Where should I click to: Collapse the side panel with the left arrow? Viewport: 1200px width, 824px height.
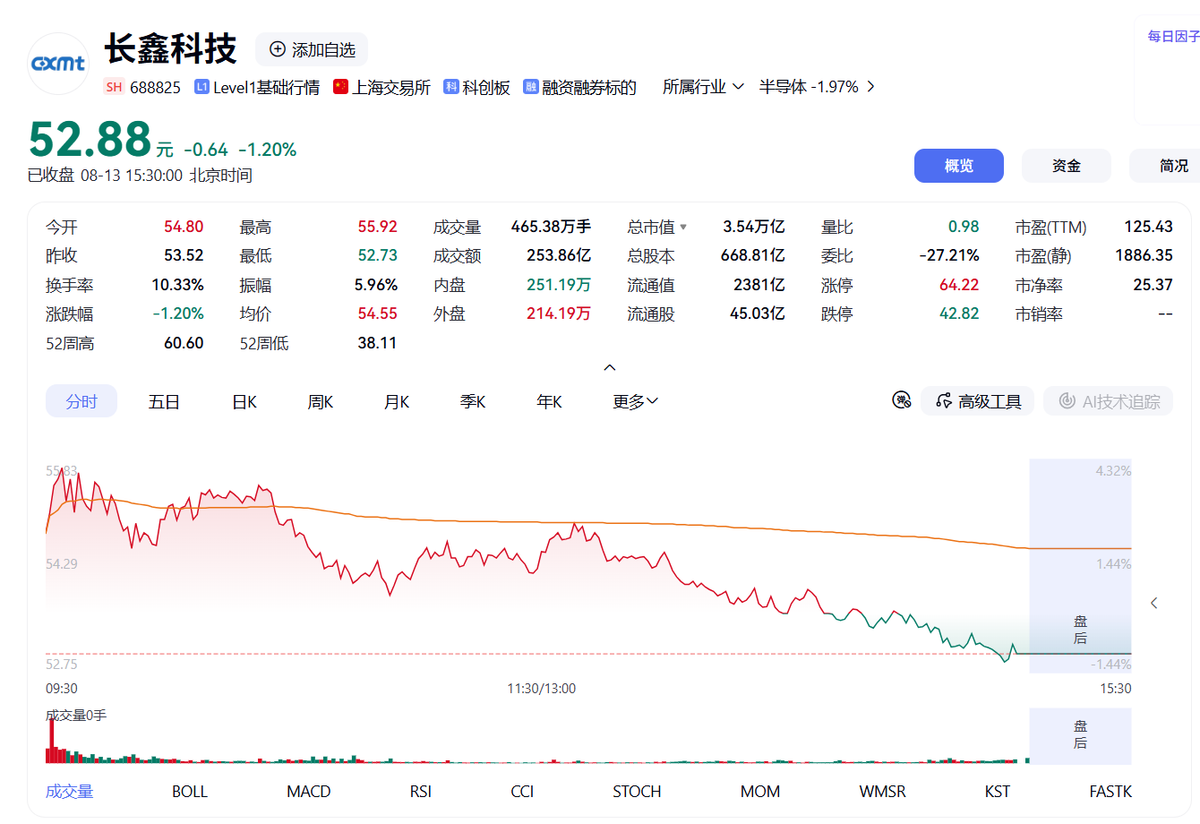click(1154, 603)
